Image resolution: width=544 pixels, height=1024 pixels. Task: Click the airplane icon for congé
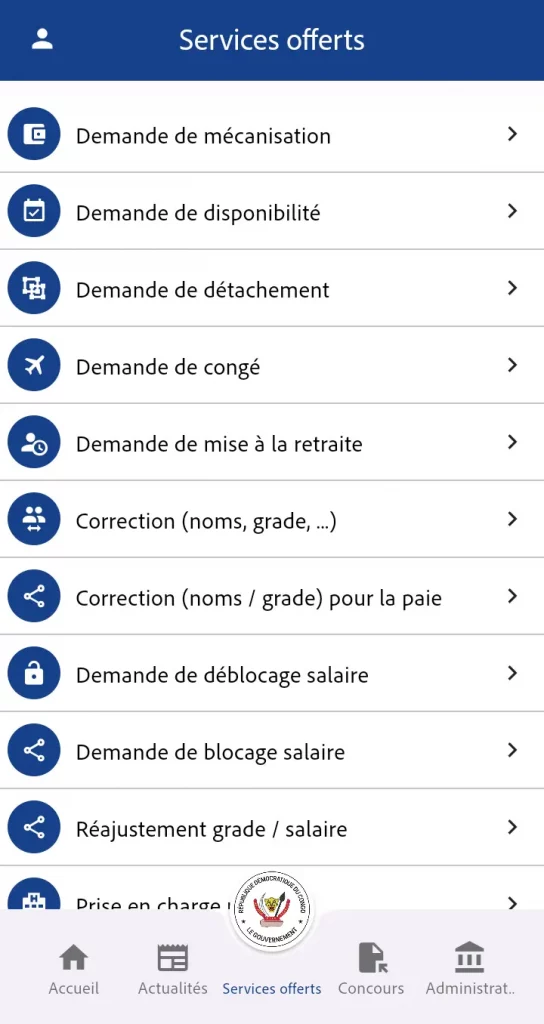(x=34, y=365)
